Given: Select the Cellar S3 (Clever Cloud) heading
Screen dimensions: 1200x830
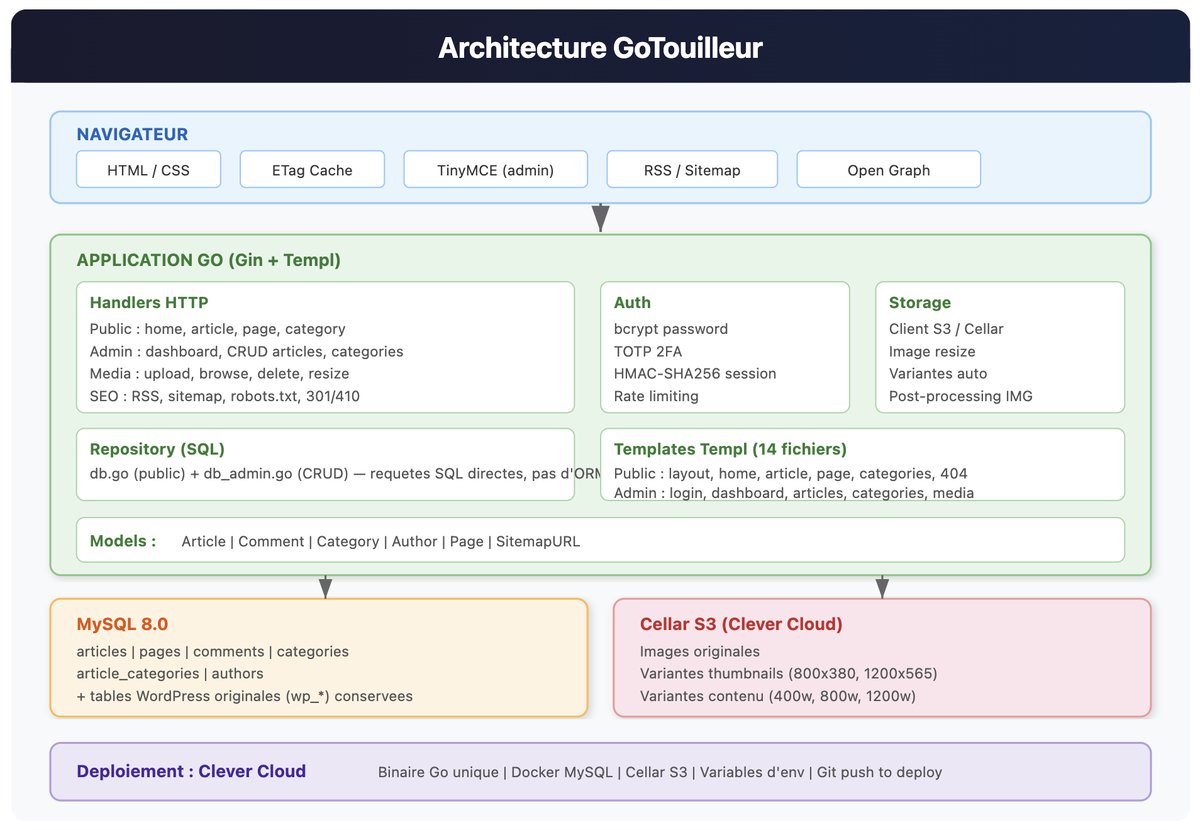Looking at the screenshot, I should [741, 624].
